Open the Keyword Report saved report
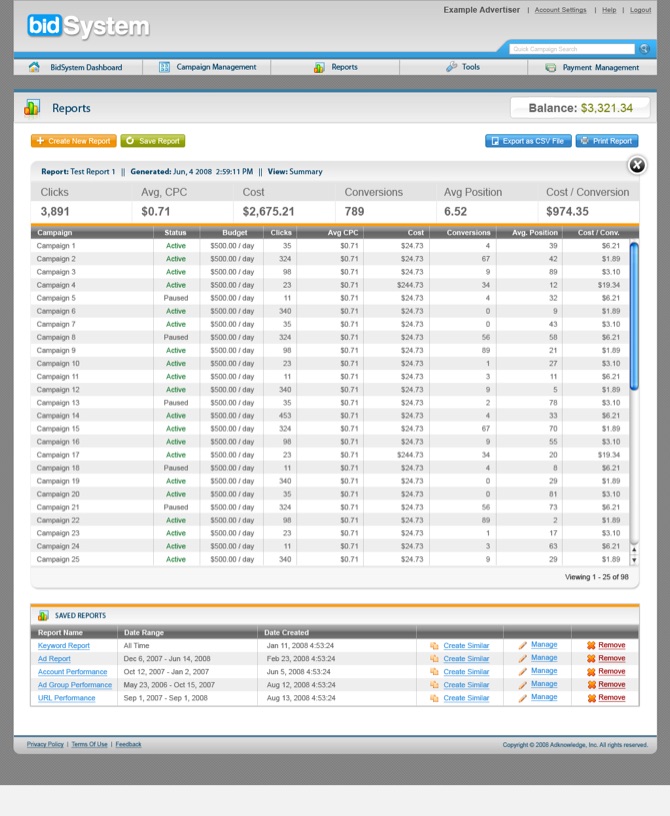Screen dimensions: 670x816 coord(64,646)
